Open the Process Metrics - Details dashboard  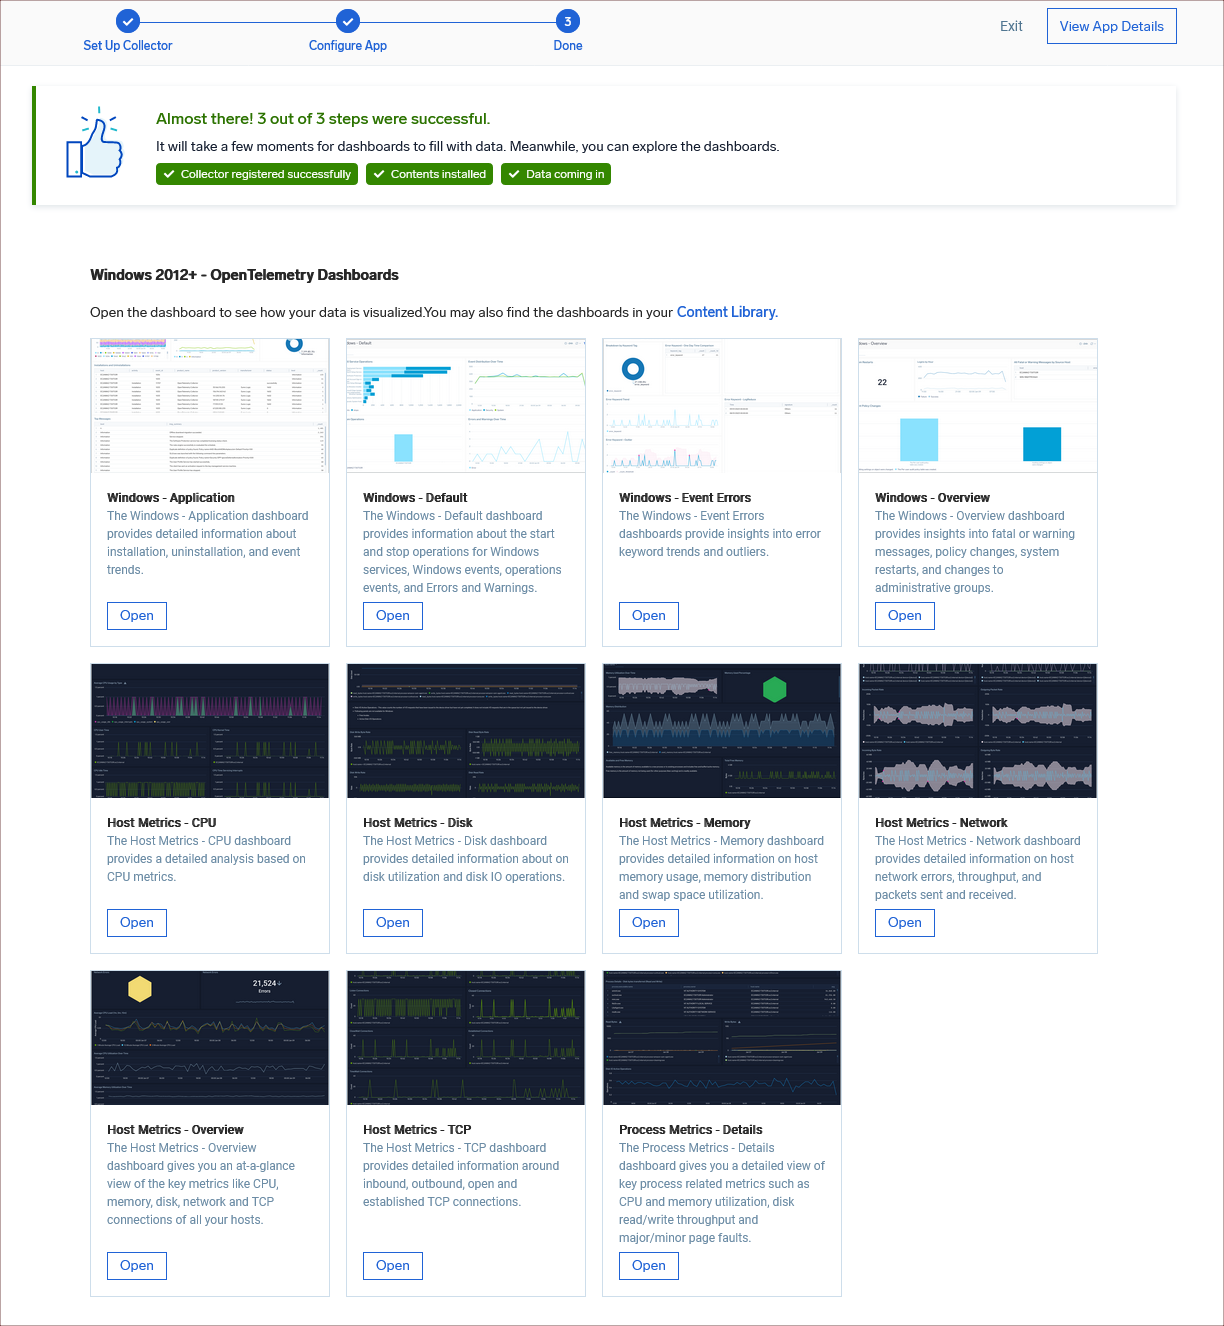tap(648, 1265)
